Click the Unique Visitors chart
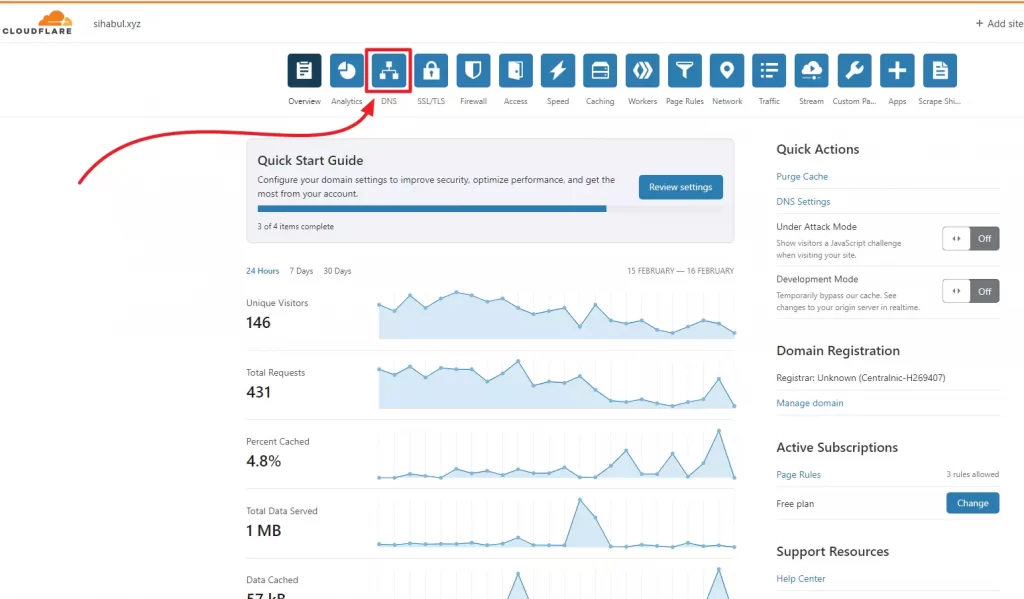Viewport: 1024px width, 599px height. point(556,315)
